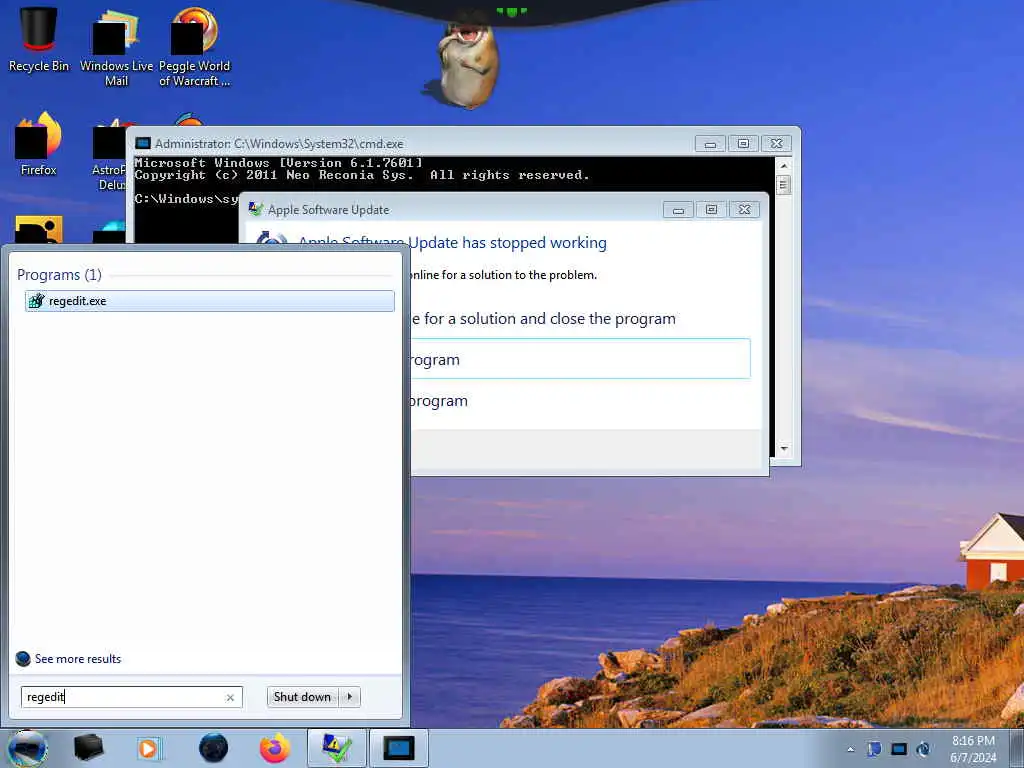Screen dimensions: 1024x768
Task: Open the dark globe taskbar icon
Action: click(x=213, y=748)
